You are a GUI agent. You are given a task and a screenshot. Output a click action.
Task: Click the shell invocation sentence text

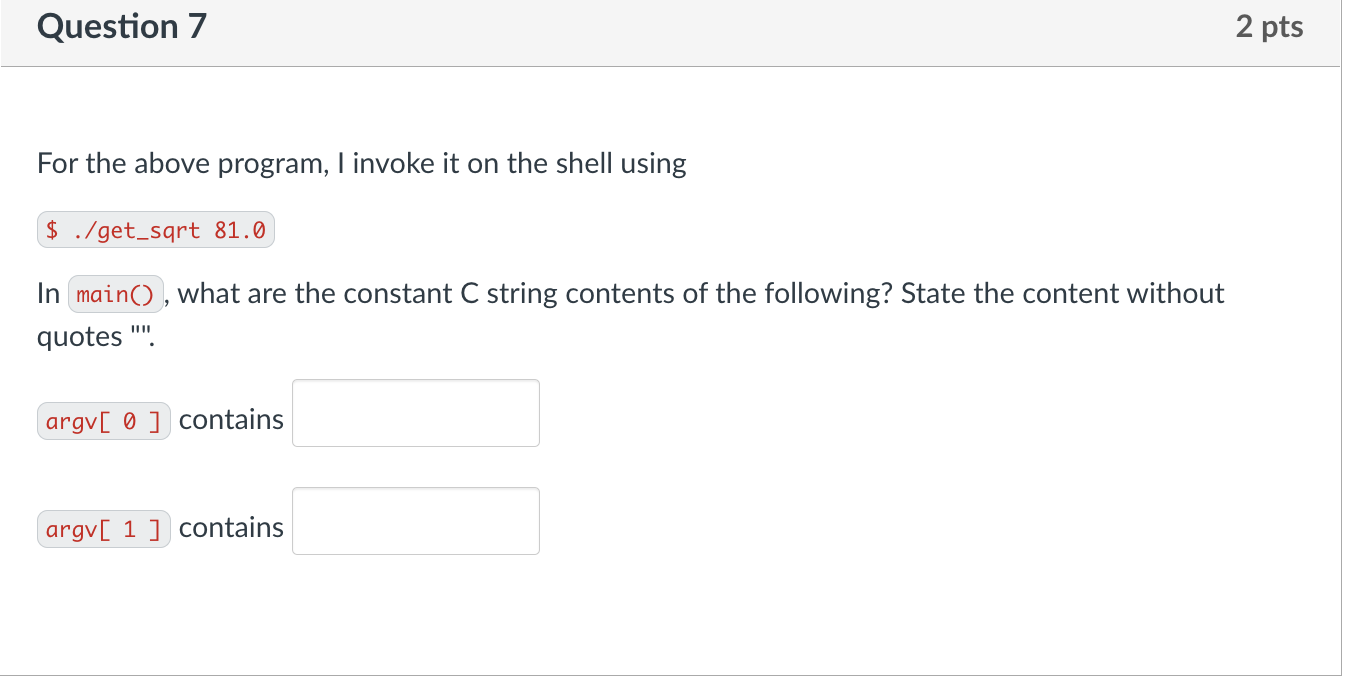click(360, 163)
